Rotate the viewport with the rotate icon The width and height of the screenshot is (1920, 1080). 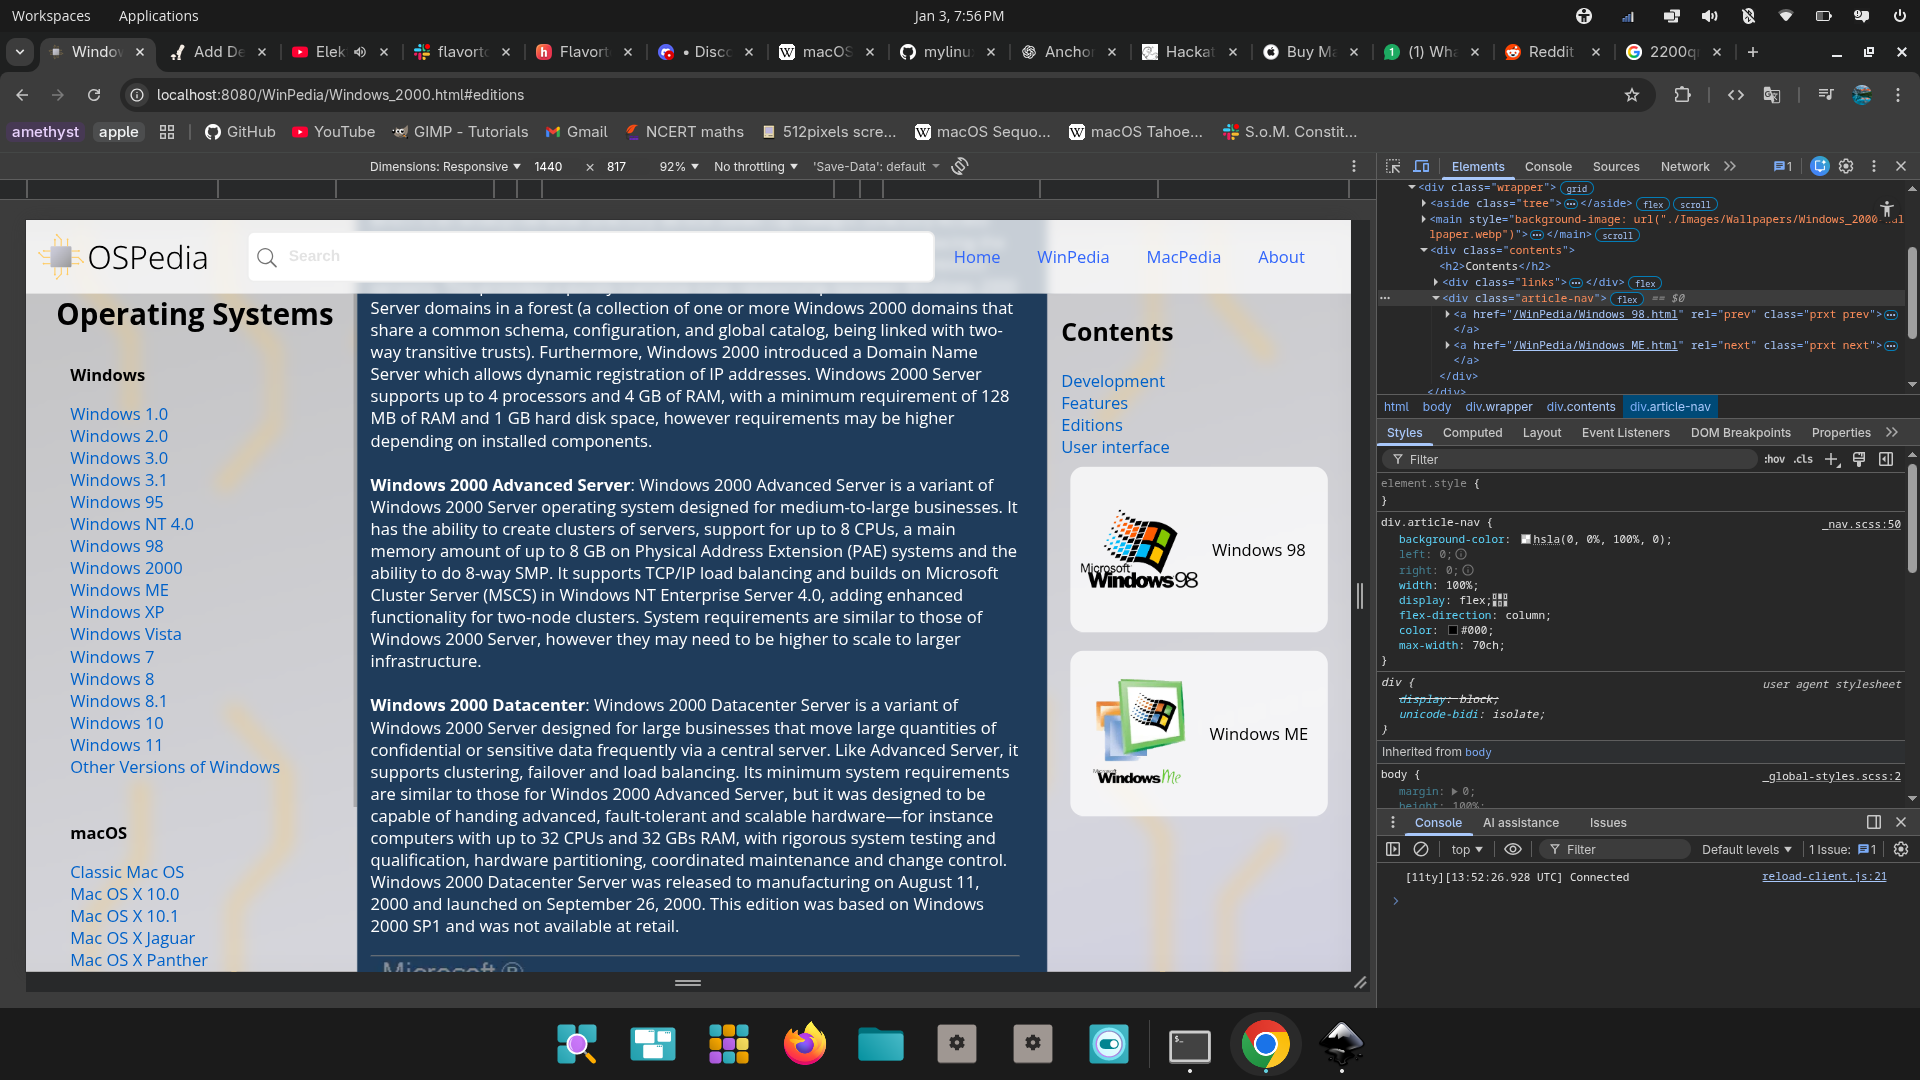point(960,166)
